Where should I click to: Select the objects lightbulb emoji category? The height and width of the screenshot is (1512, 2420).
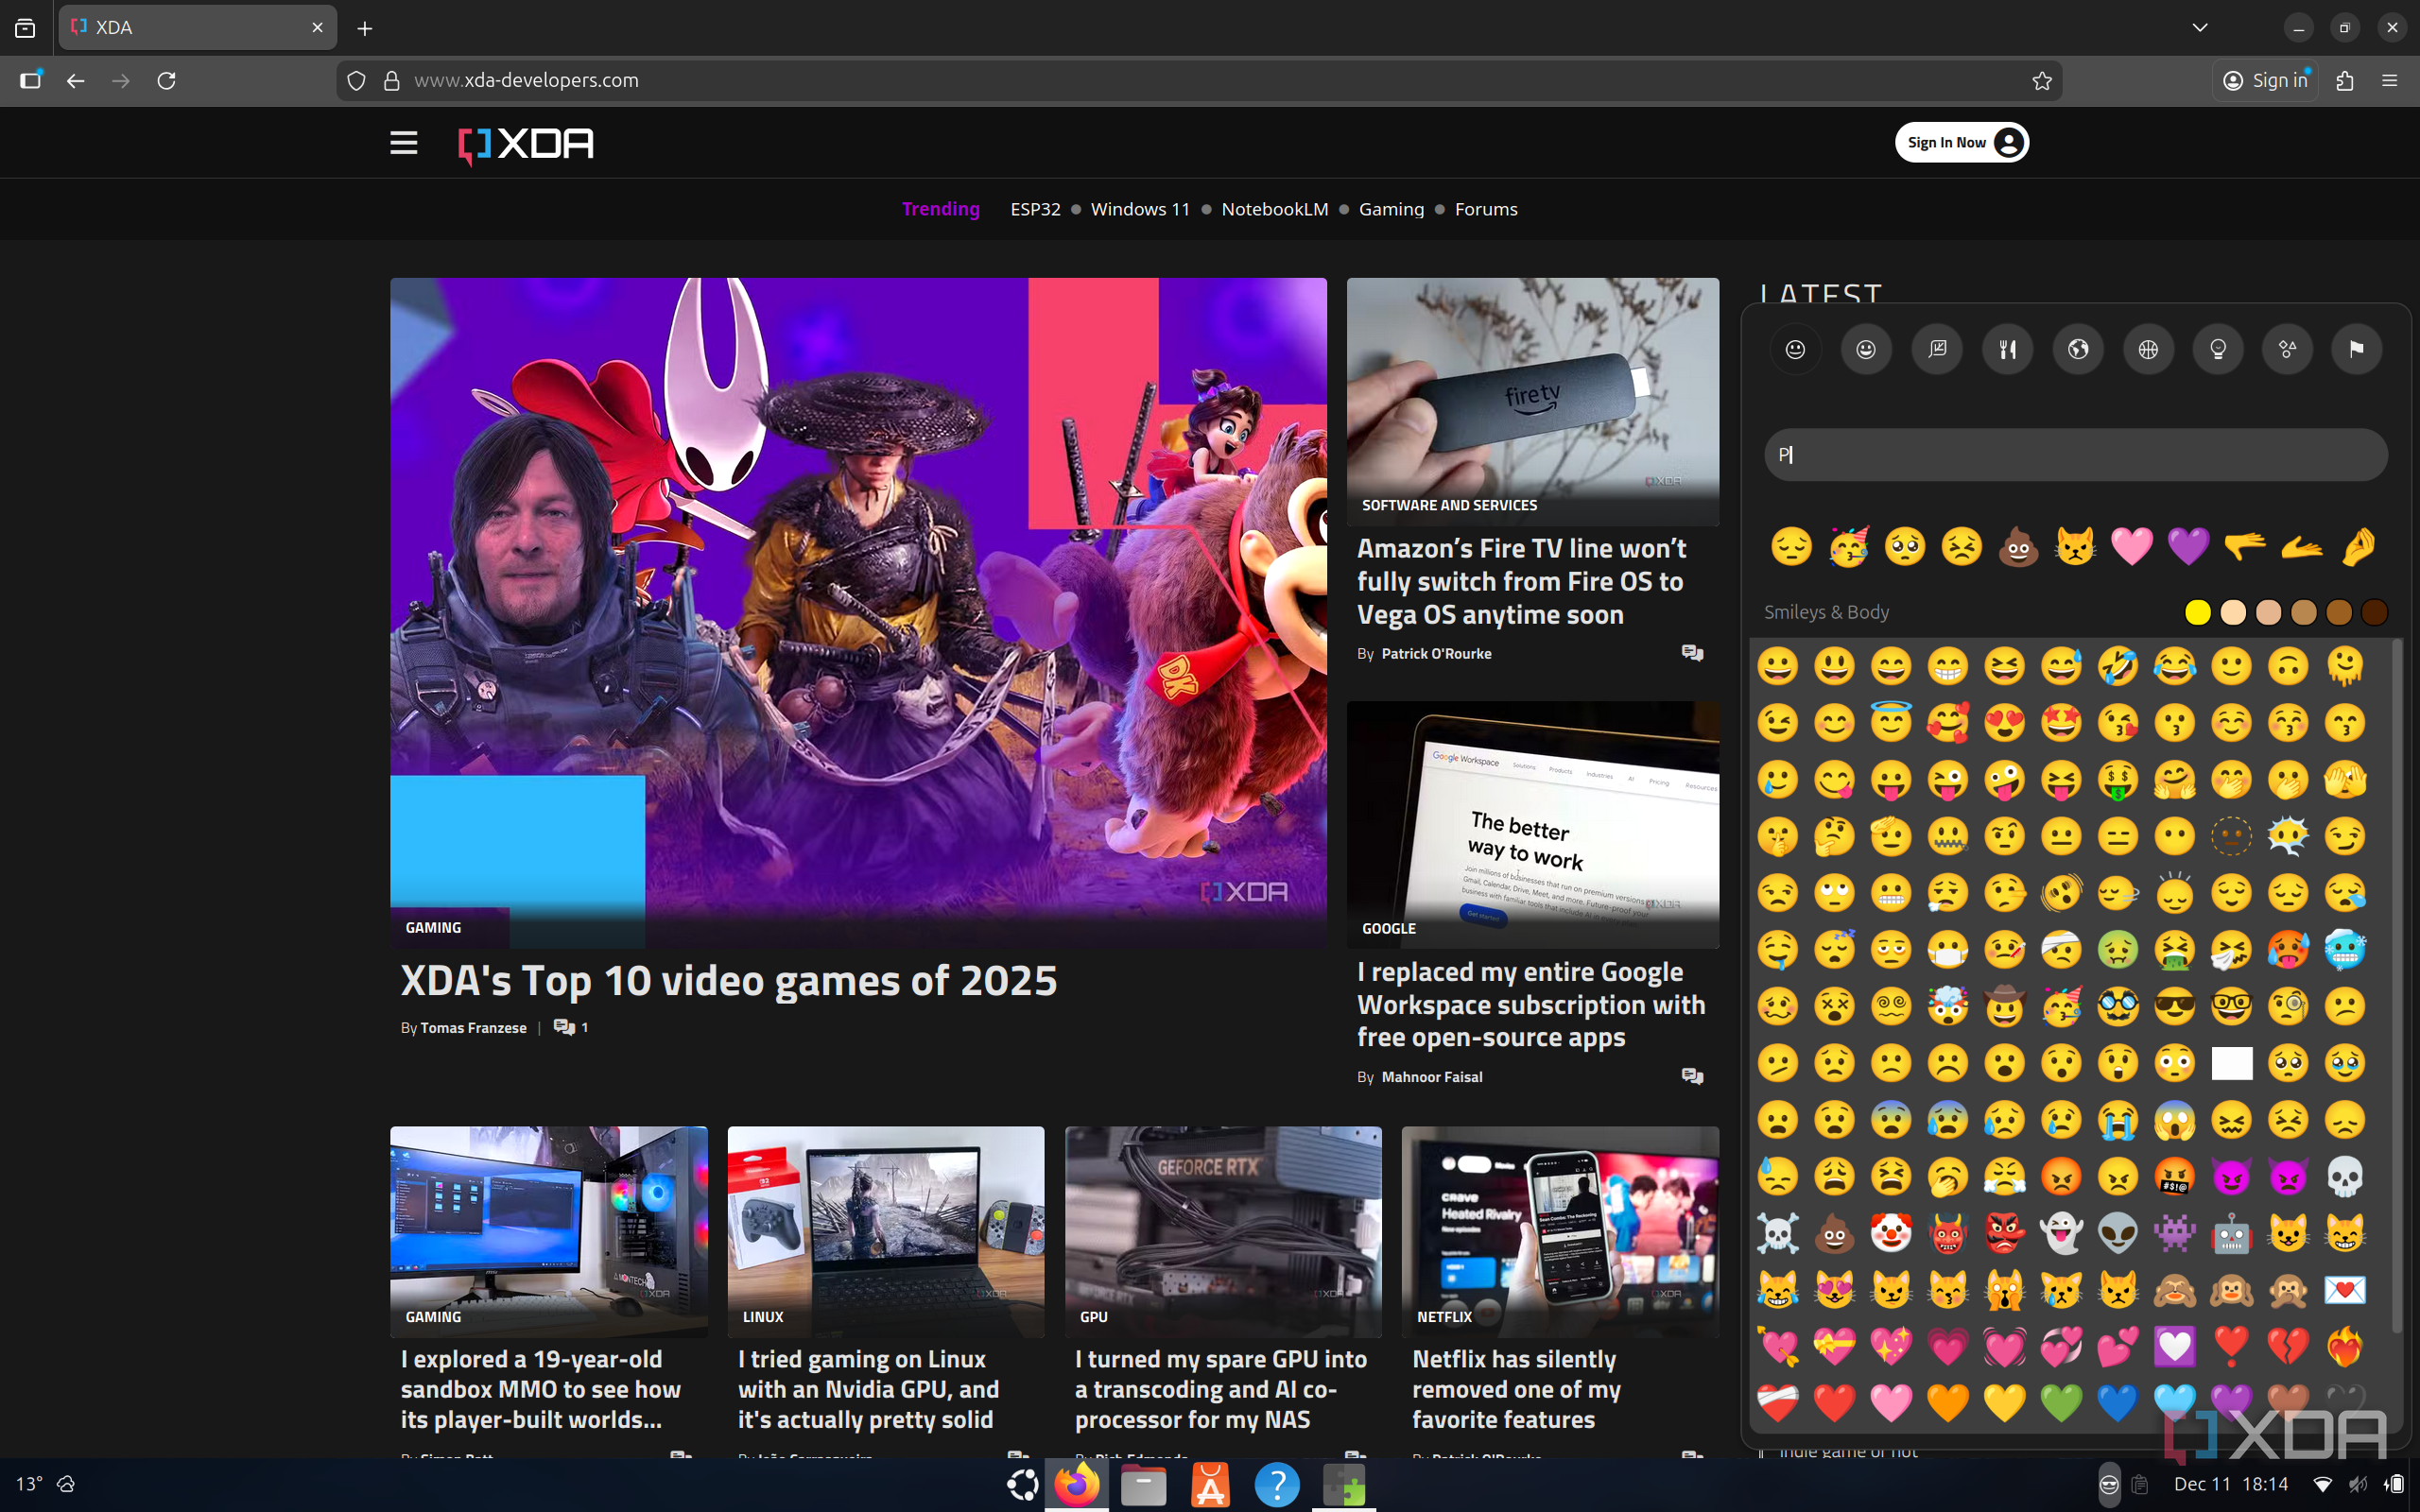[x=2218, y=349]
